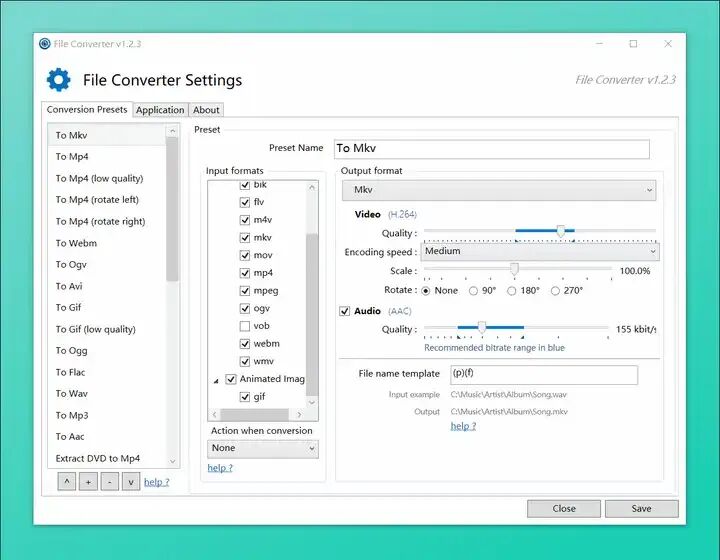Select To Mp4 (rotate right) preset
Screen dimensions: 720x560
click(x=107, y=222)
